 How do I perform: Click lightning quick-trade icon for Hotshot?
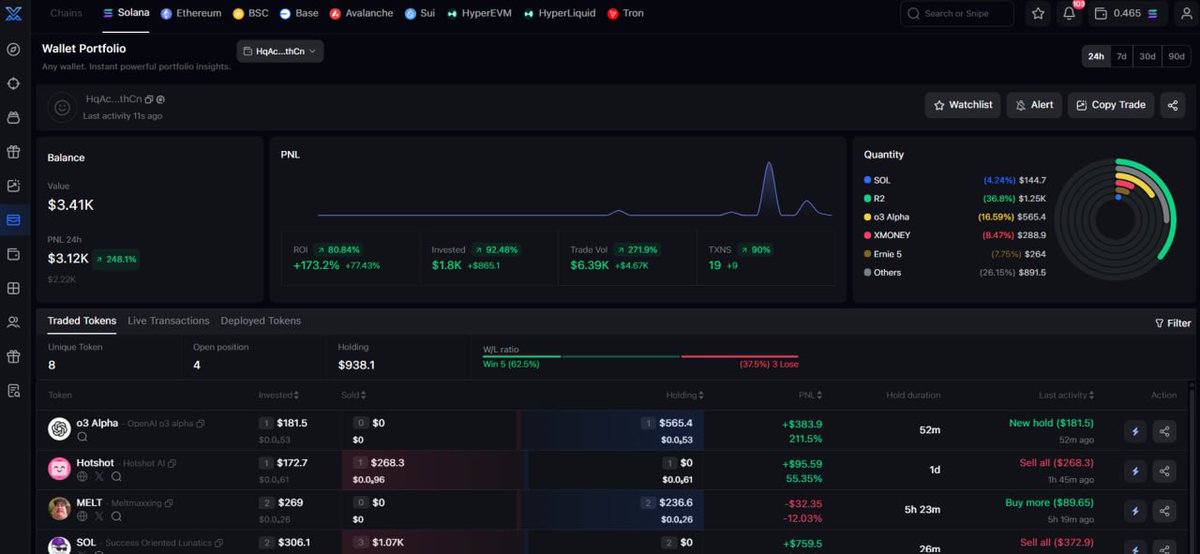1135,470
